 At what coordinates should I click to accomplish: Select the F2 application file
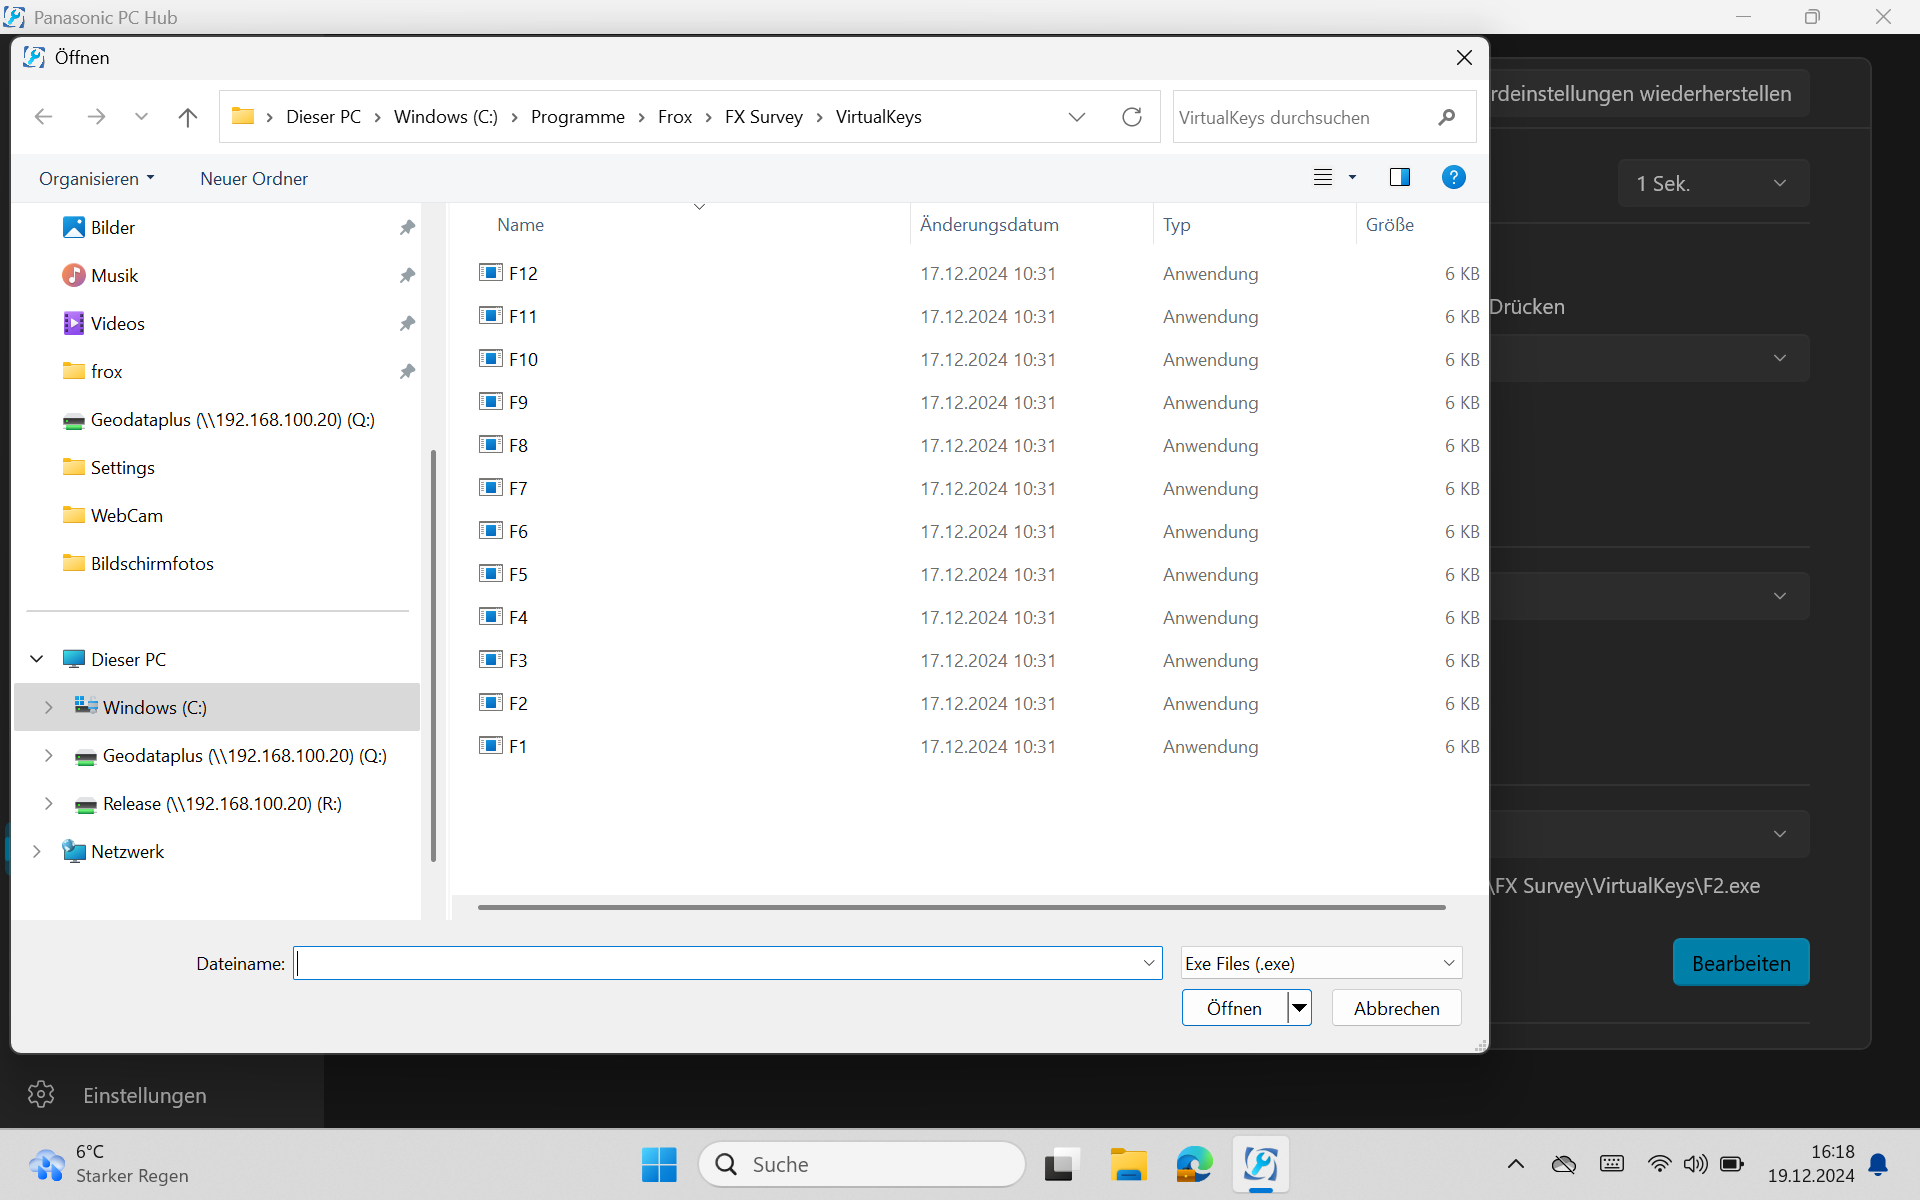[517, 703]
